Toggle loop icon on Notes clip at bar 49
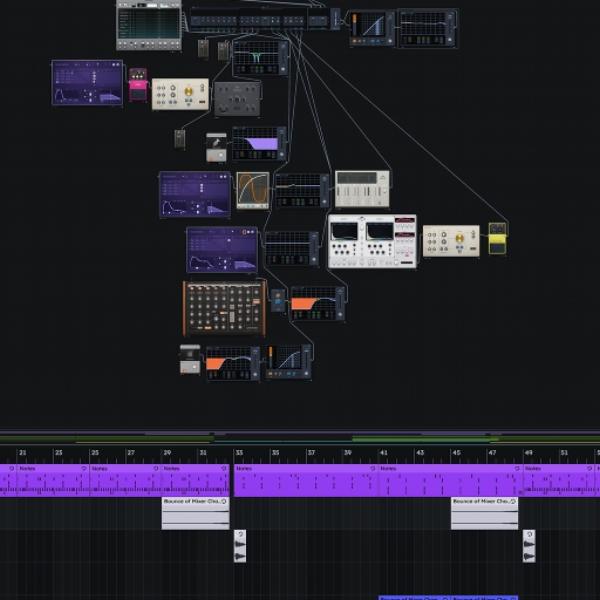The image size is (600, 600). point(590,468)
